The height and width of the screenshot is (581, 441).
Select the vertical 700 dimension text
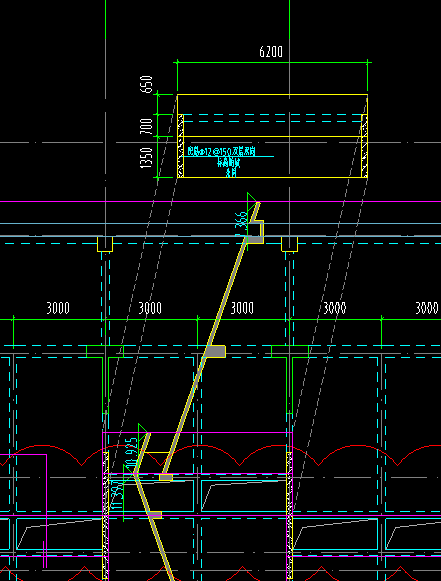tap(147, 126)
